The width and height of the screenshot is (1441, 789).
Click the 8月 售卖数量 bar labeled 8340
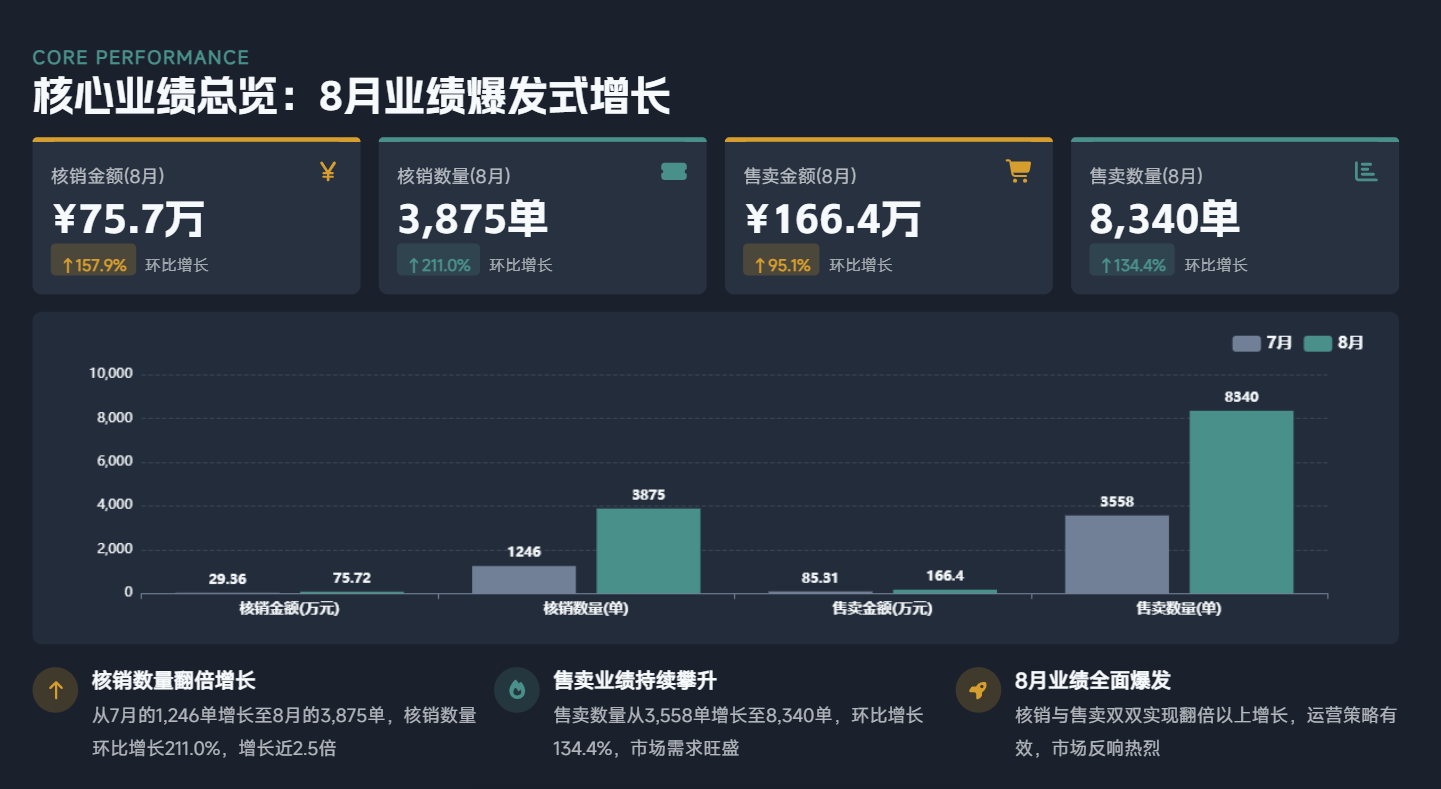pyautogui.click(x=1241, y=502)
